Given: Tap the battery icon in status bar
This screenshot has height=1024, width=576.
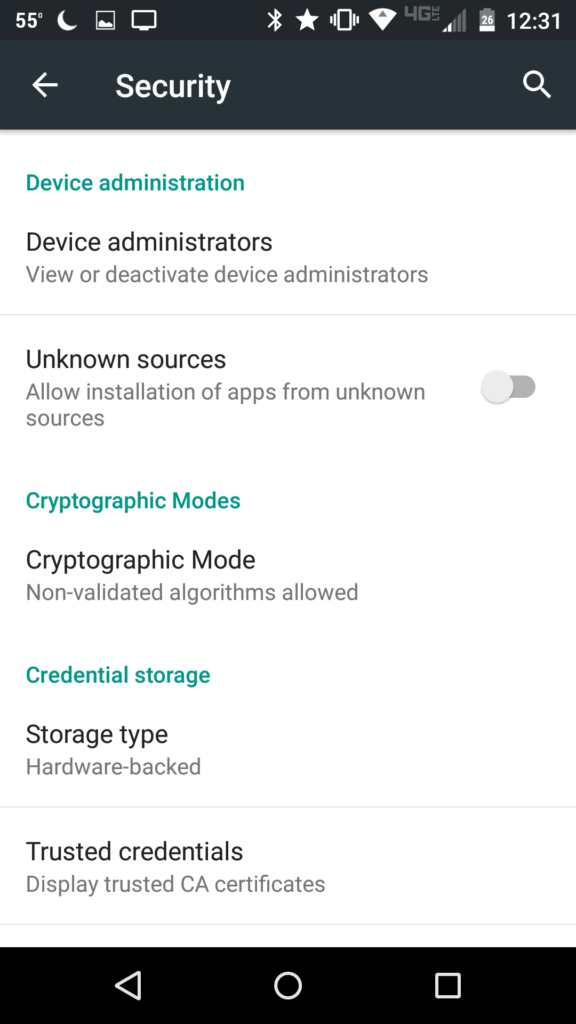Looking at the screenshot, I should (x=487, y=21).
